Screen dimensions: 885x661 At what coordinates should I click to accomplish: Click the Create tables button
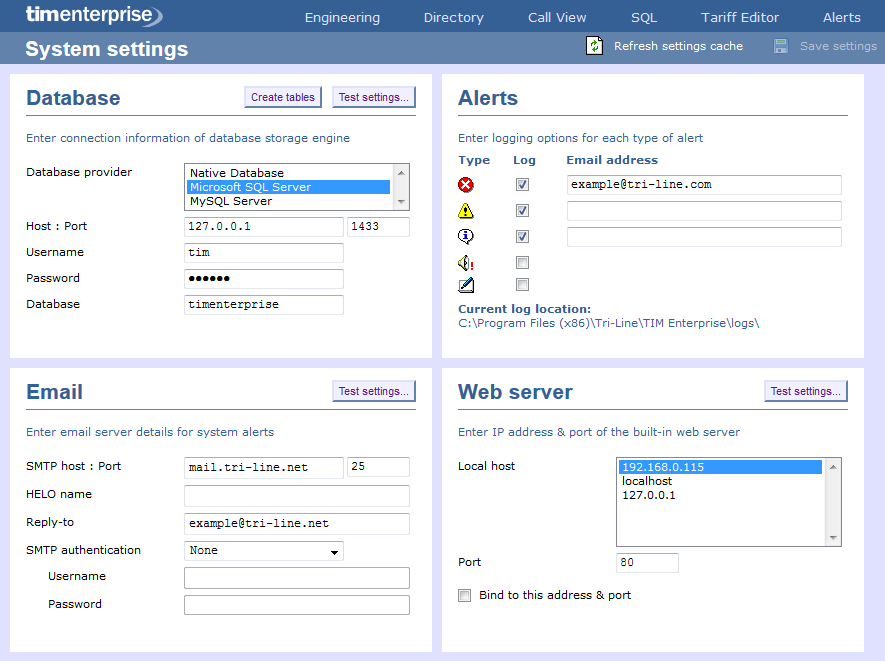(x=283, y=97)
